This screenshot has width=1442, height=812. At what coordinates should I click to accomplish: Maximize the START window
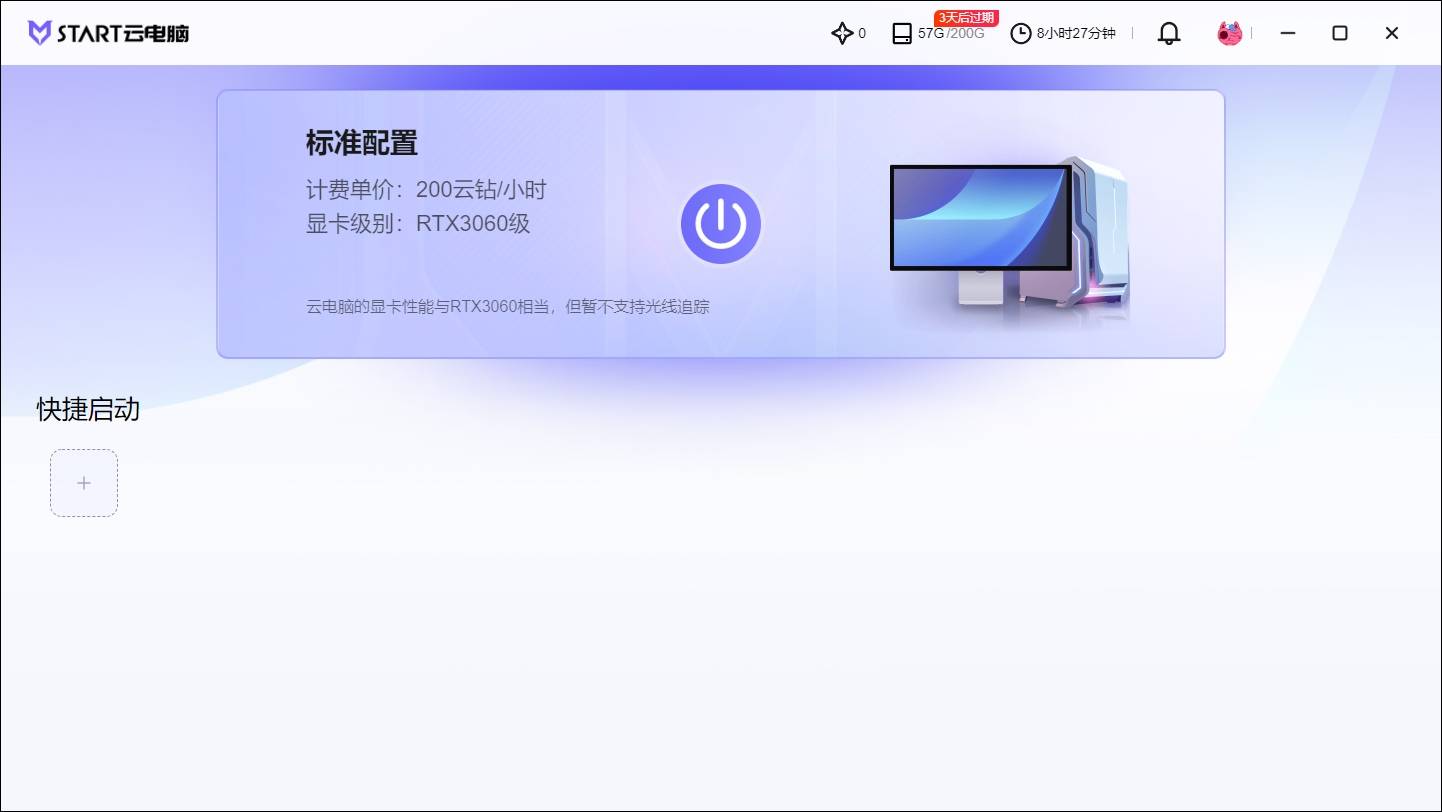click(x=1340, y=33)
